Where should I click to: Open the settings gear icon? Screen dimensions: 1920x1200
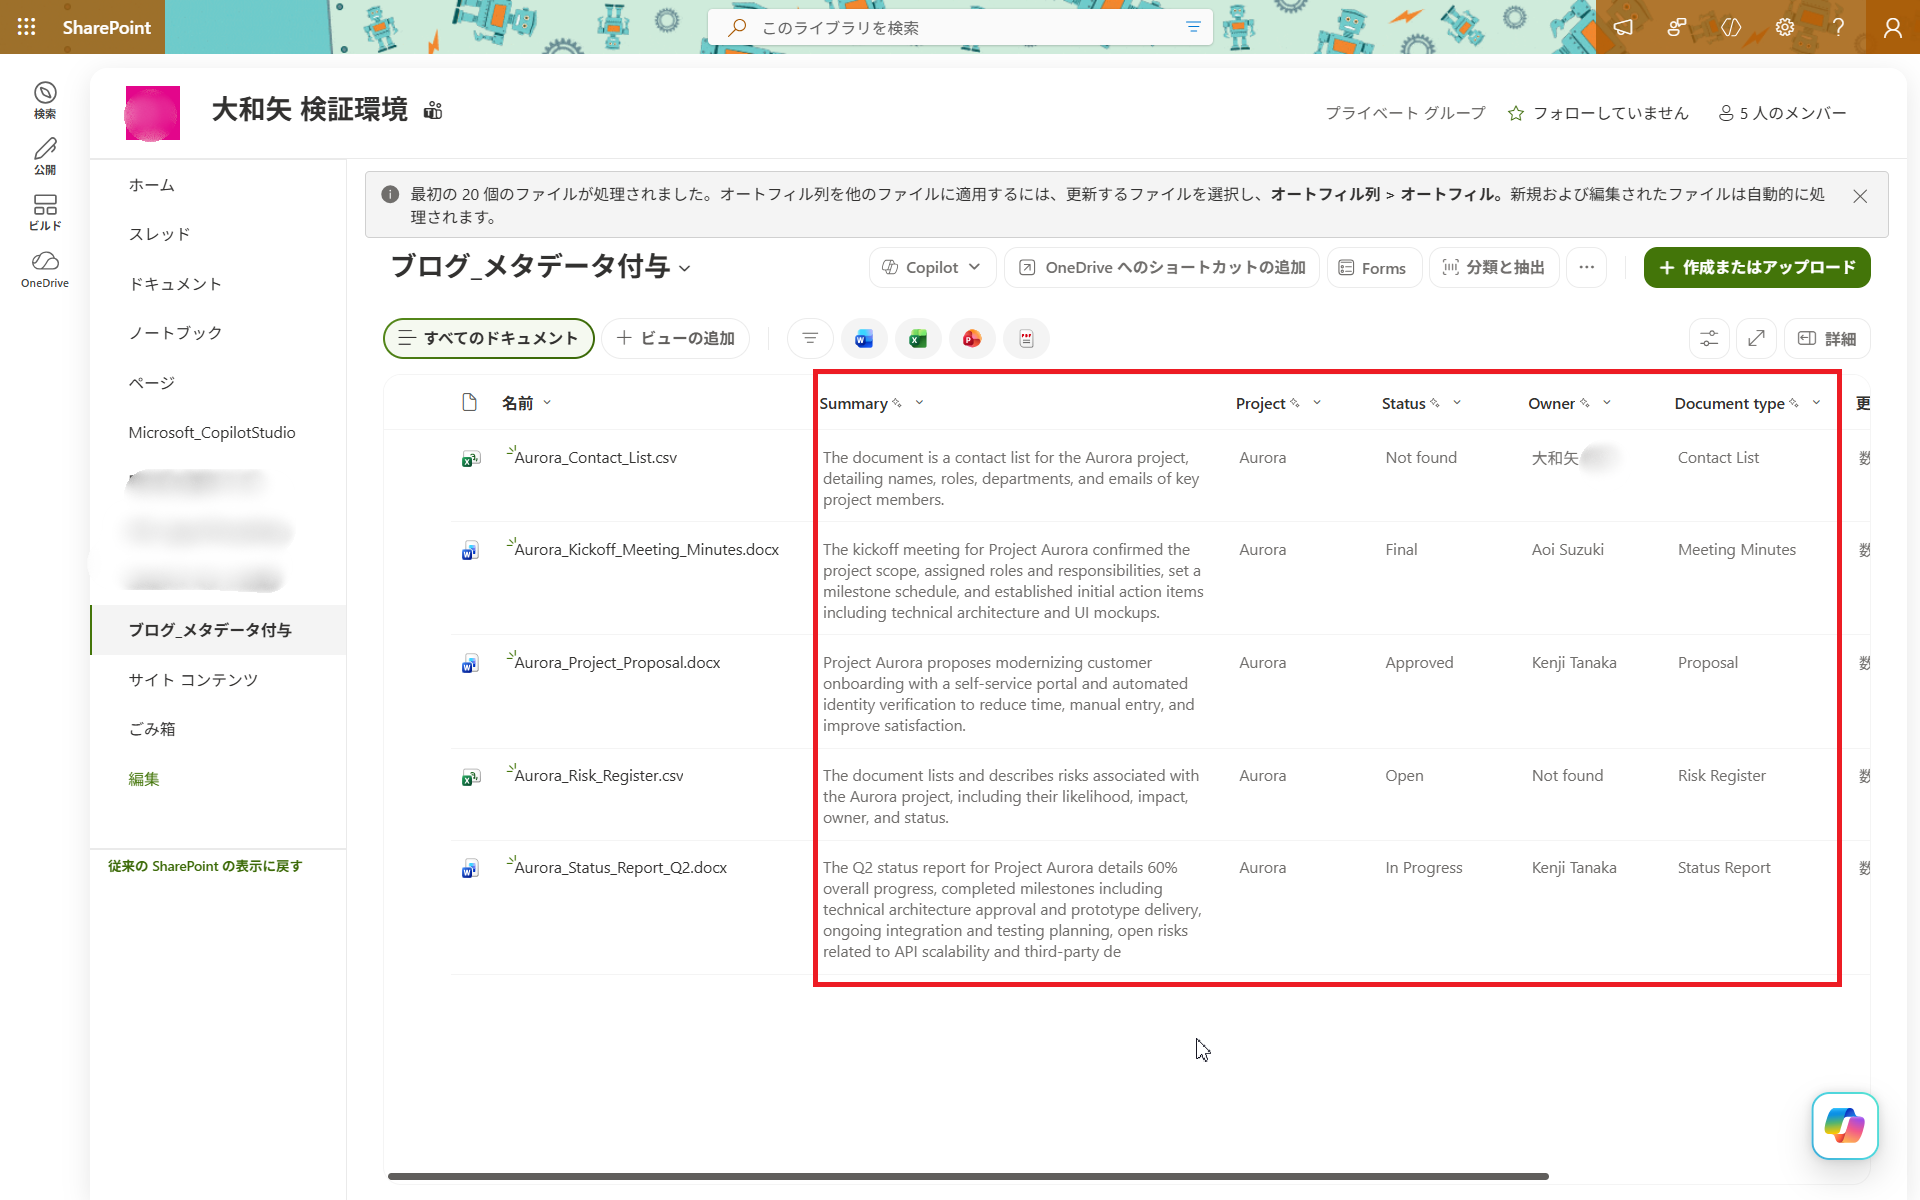pyautogui.click(x=1785, y=27)
